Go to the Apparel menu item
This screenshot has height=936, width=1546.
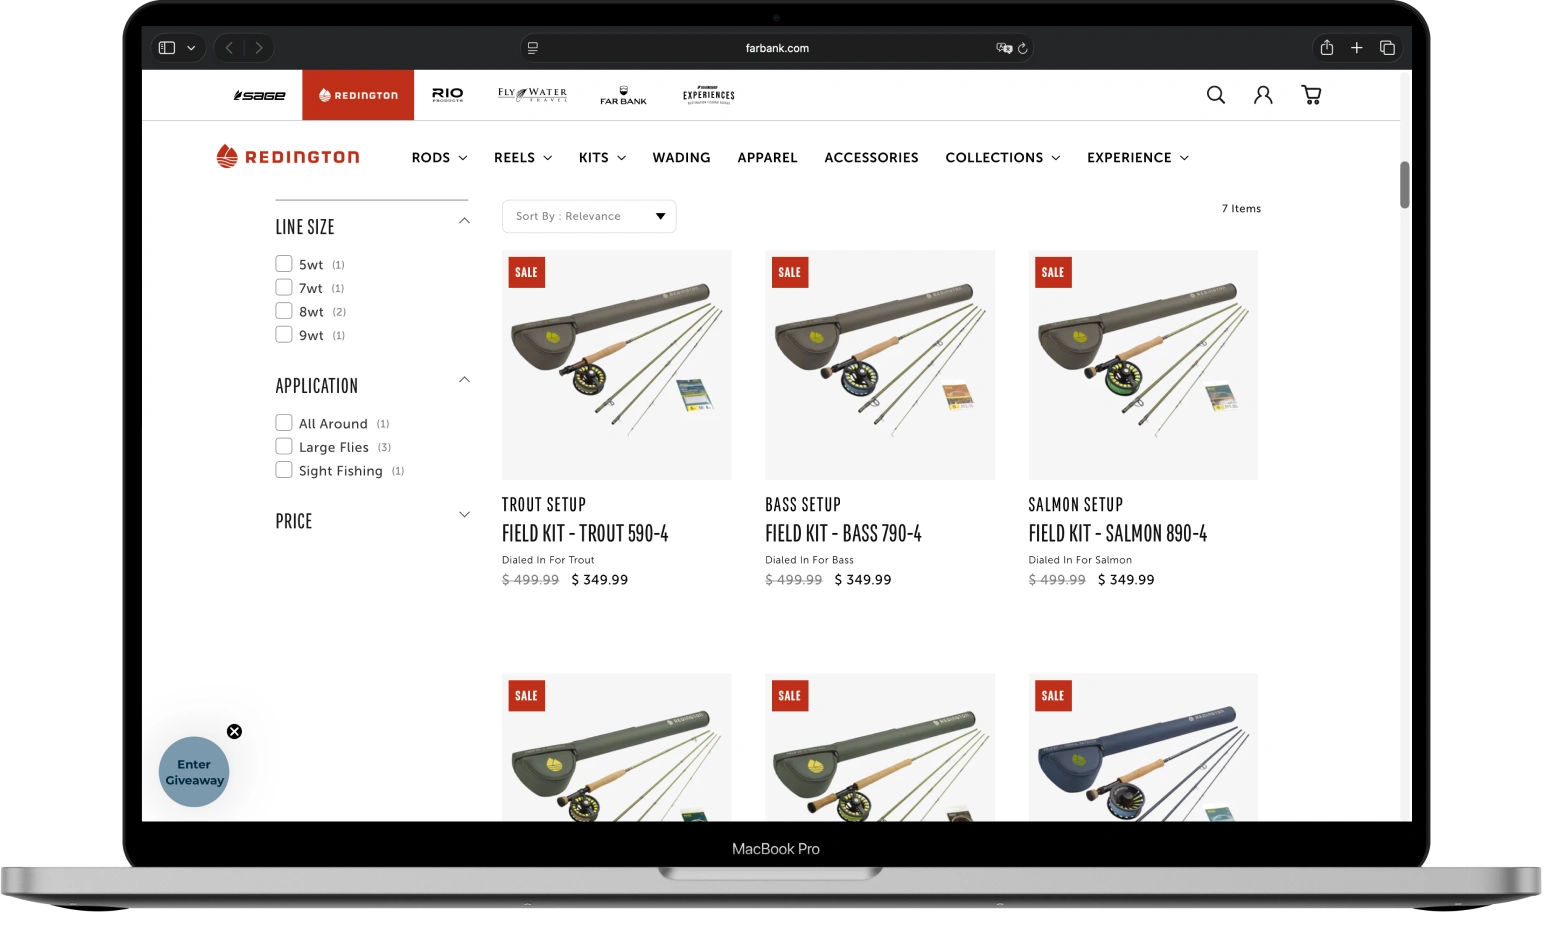[767, 158]
